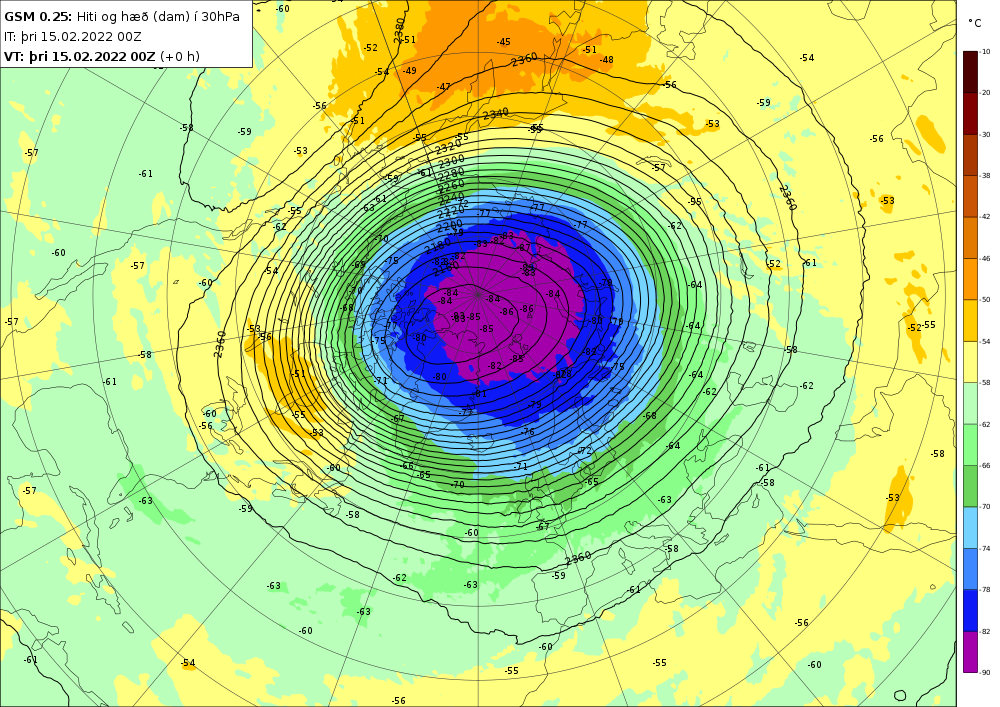Screen dimensions: 1000x707
Task: Click the 2300 contour label
Action: pyautogui.click(x=452, y=161)
